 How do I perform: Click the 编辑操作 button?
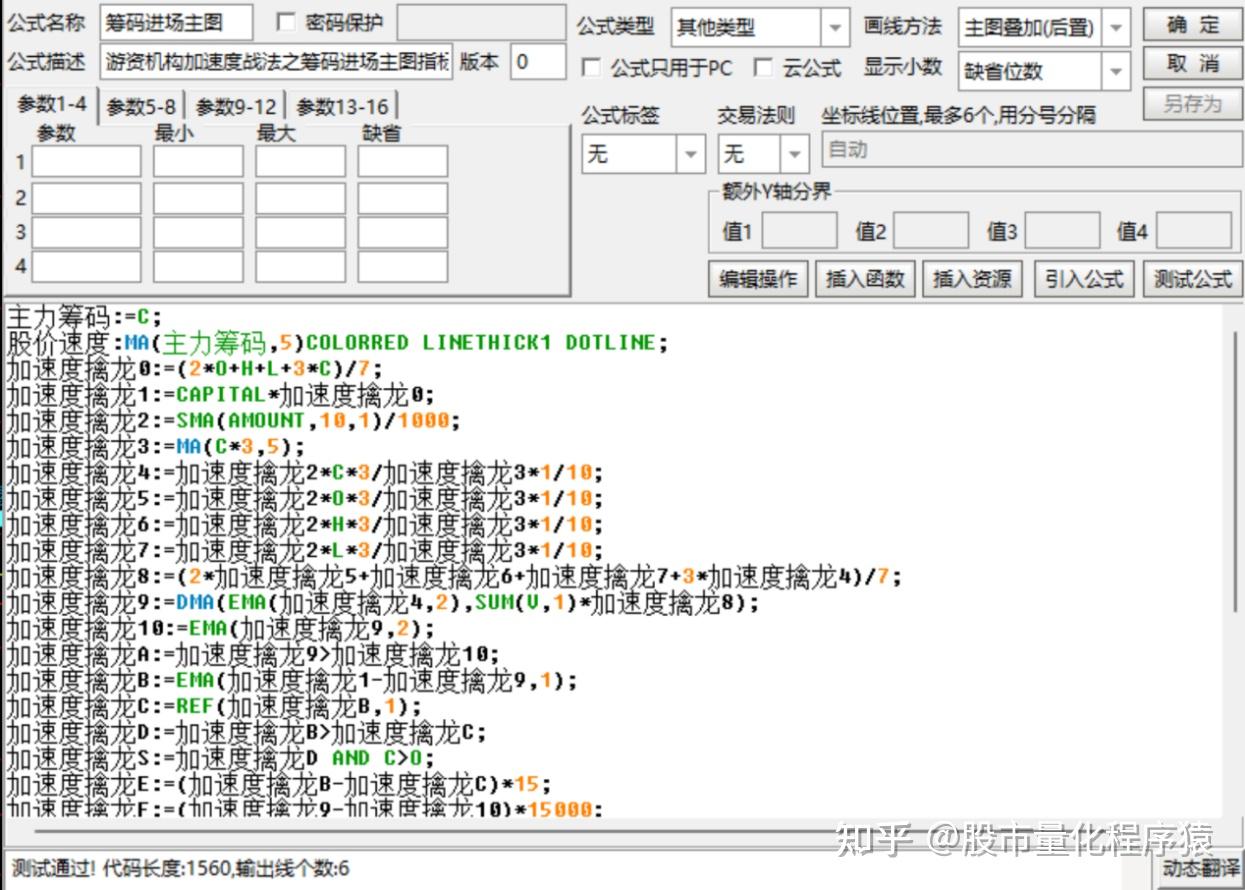pyautogui.click(x=759, y=279)
